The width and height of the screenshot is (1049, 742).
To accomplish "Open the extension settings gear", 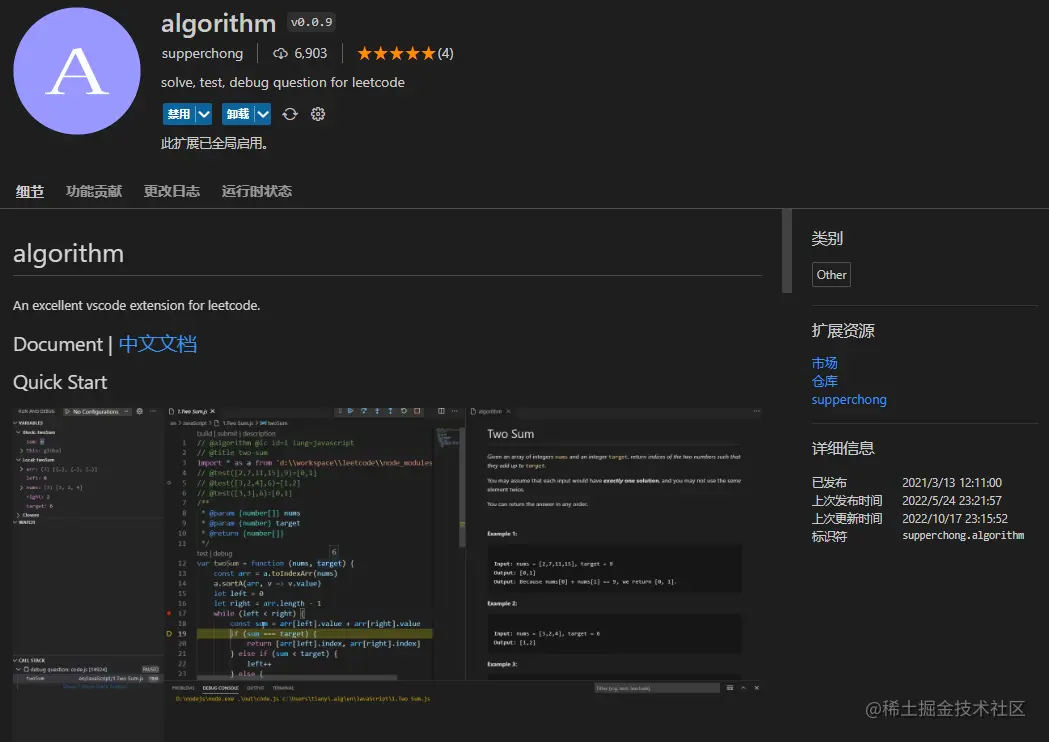I will 318,114.
